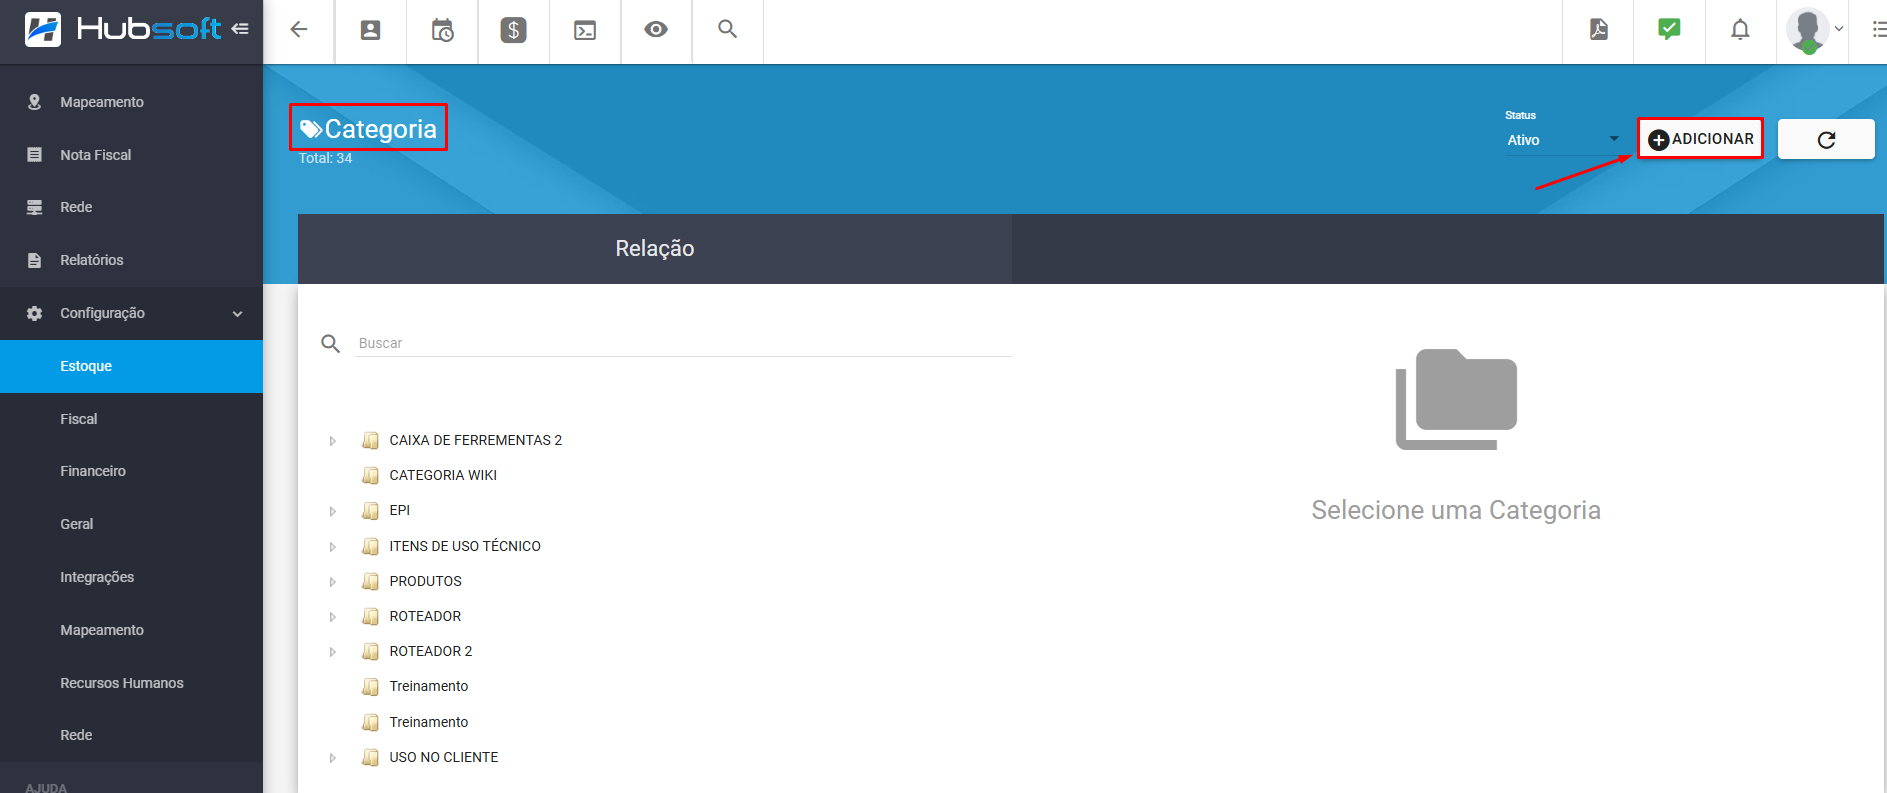Open the green checkmark chat icon

pos(1669,30)
